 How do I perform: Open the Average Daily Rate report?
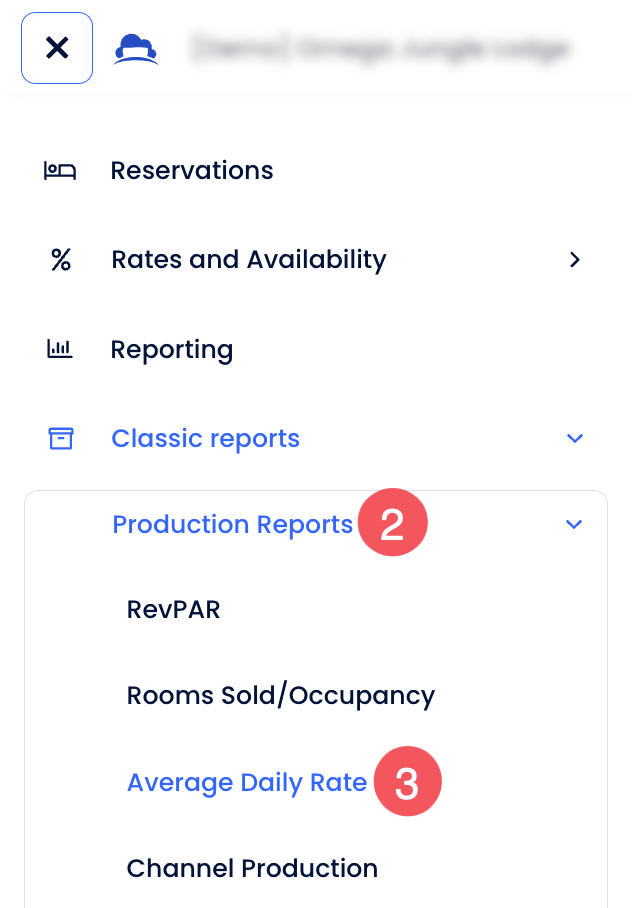247,782
